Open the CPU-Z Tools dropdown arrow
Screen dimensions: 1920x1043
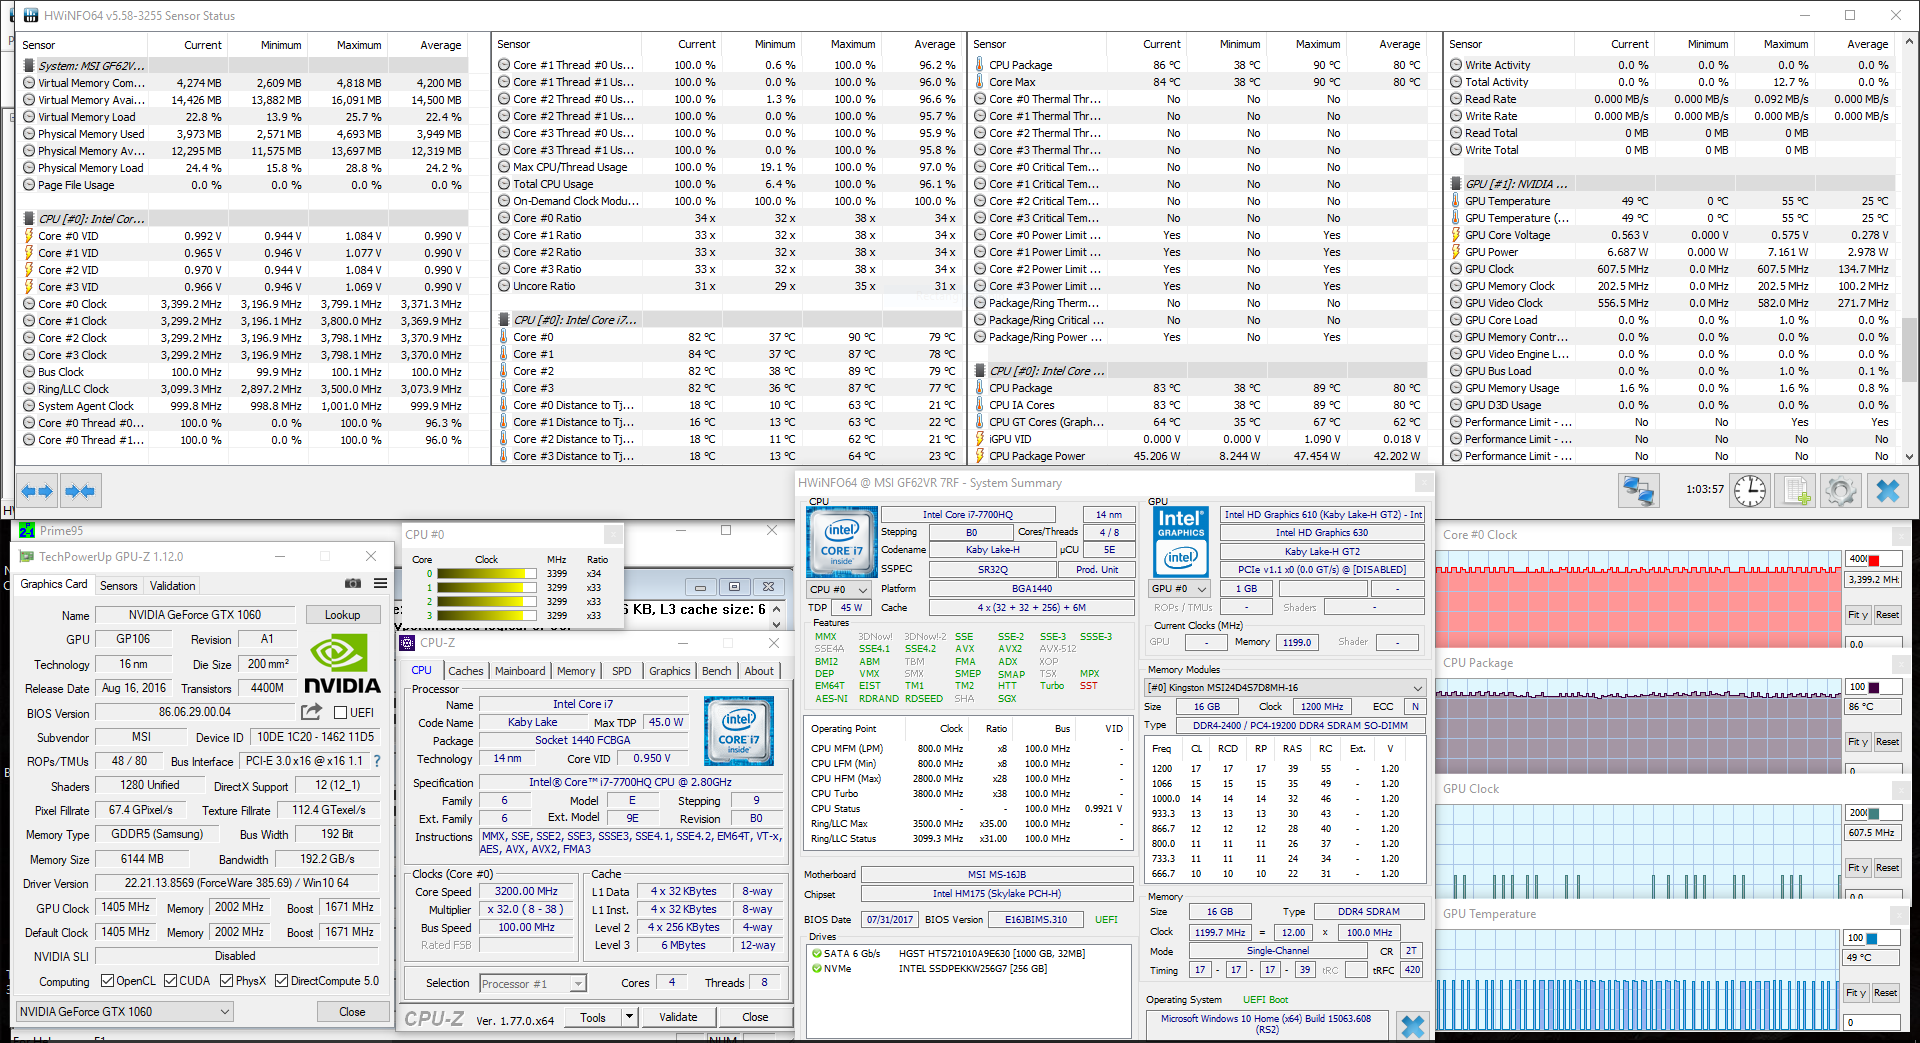(x=629, y=1017)
